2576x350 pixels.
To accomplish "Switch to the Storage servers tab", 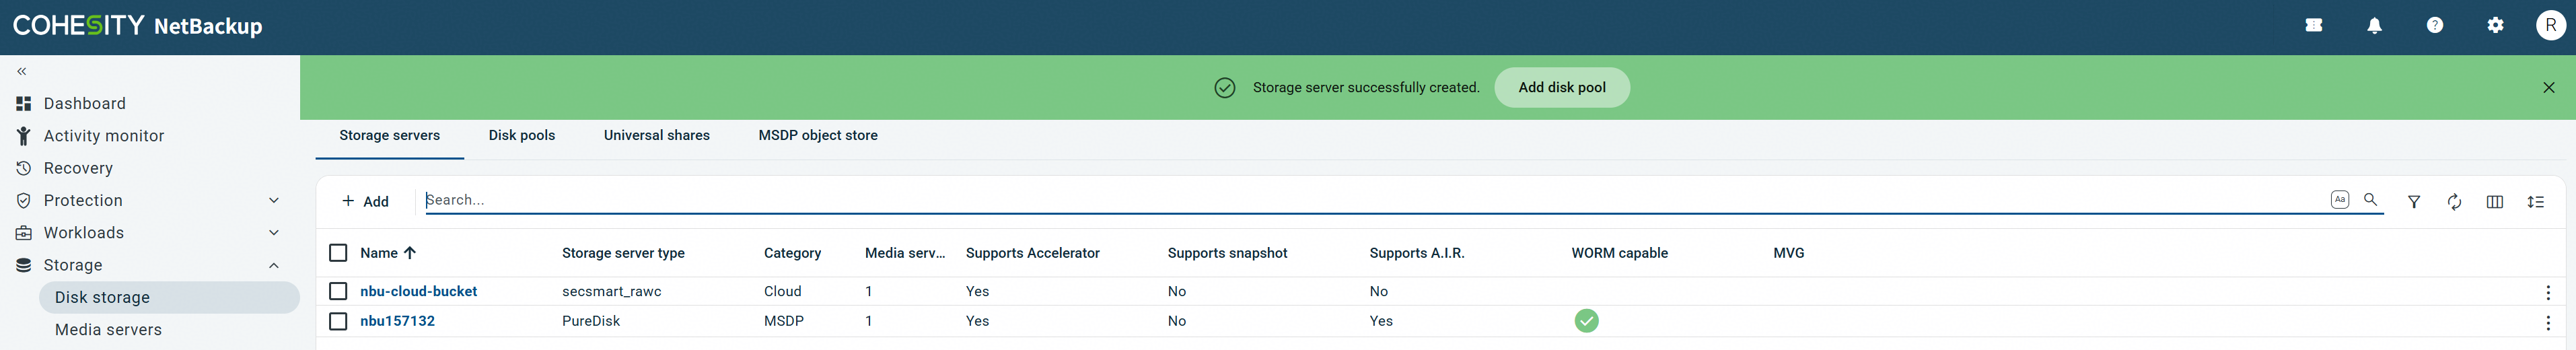I will pyautogui.click(x=389, y=136).
